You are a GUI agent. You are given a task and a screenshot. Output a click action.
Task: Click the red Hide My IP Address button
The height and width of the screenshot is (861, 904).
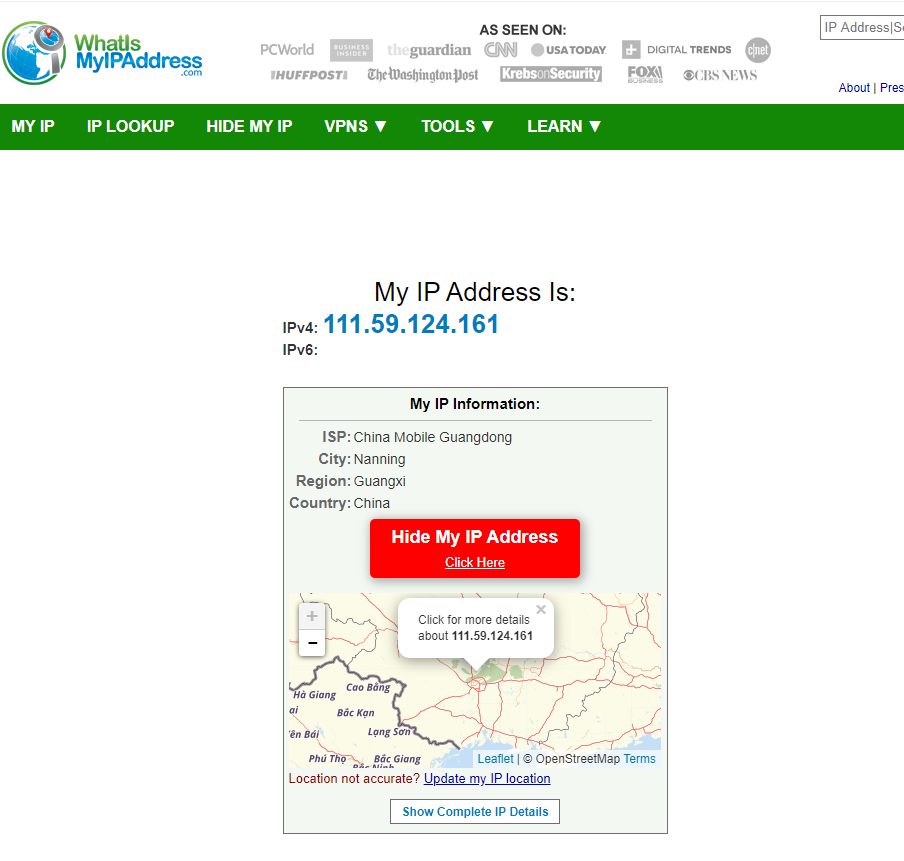click(474, 548)
